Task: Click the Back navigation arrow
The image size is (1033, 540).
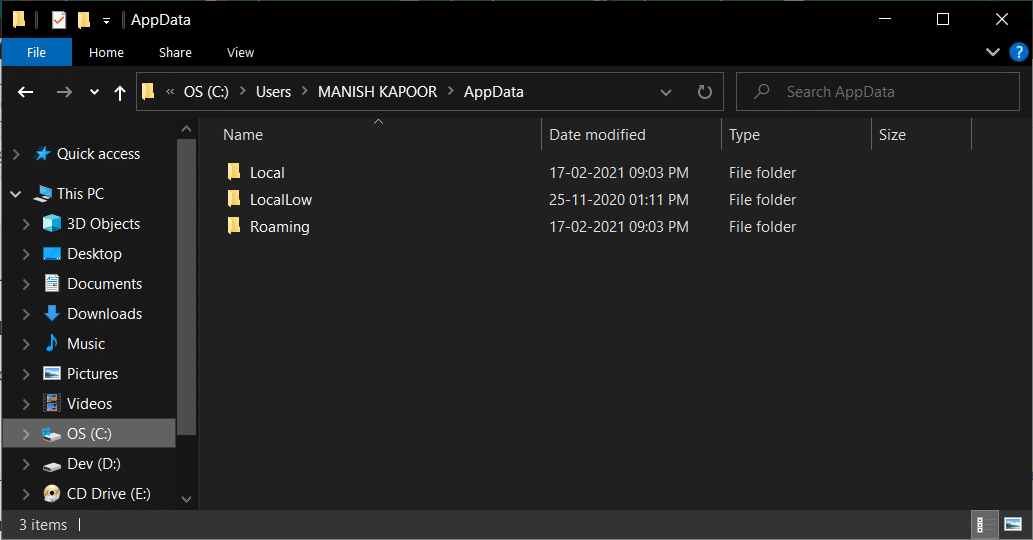Action: pyautogui.click(x=27, y=92)
